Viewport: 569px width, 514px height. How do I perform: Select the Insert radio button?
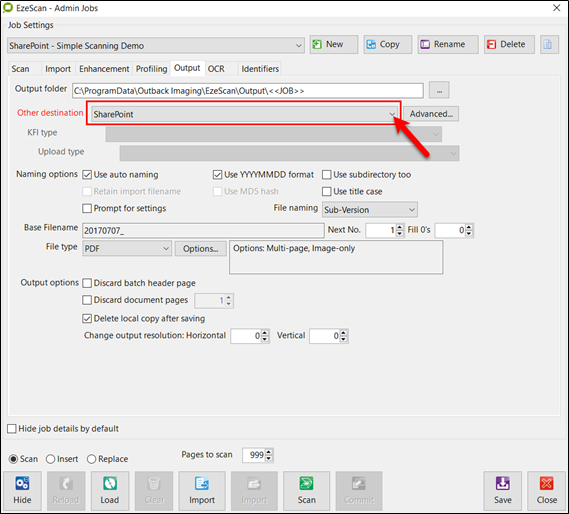(x=50, y=459)
